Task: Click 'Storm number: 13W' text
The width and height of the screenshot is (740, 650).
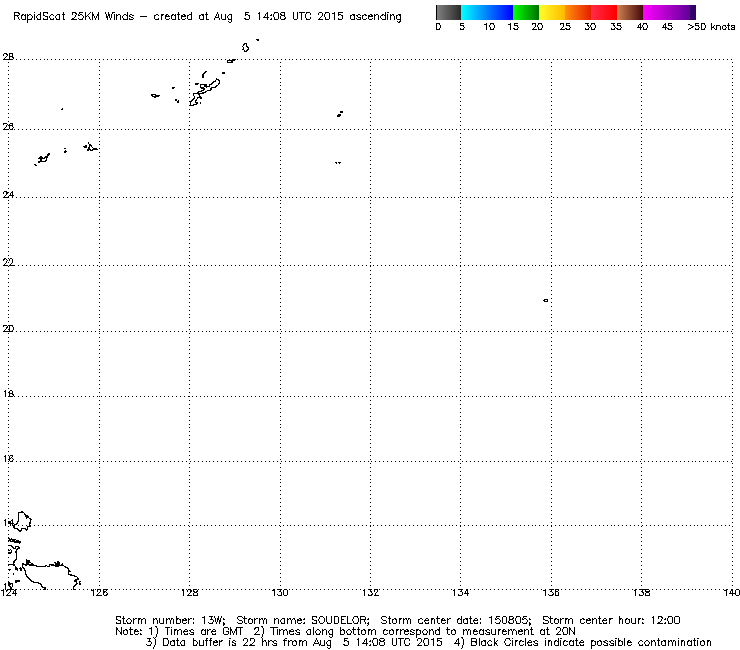Action: [170, 620]
